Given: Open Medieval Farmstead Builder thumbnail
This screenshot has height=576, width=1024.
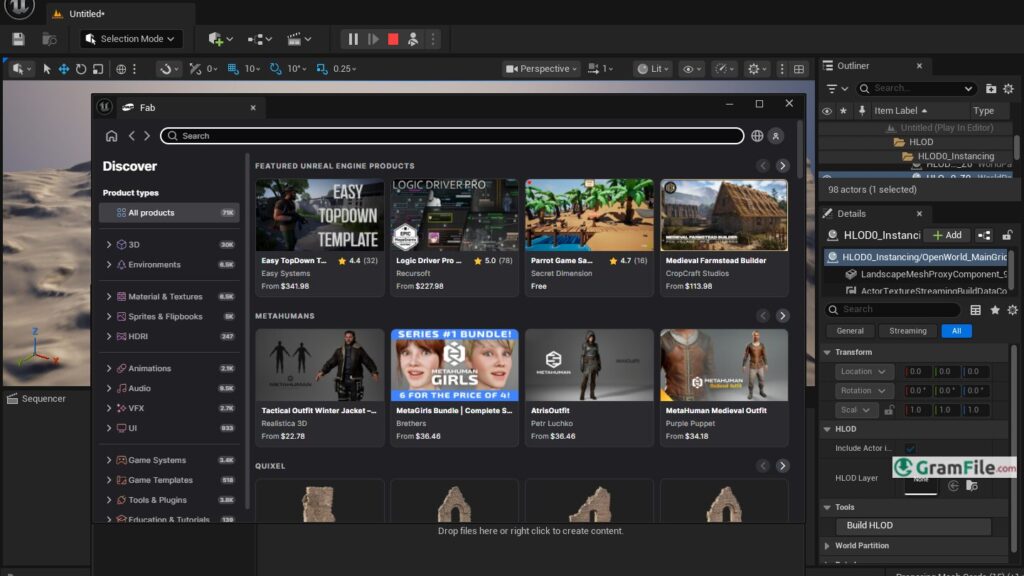Looking at the screenshot, I should (724, 215).
